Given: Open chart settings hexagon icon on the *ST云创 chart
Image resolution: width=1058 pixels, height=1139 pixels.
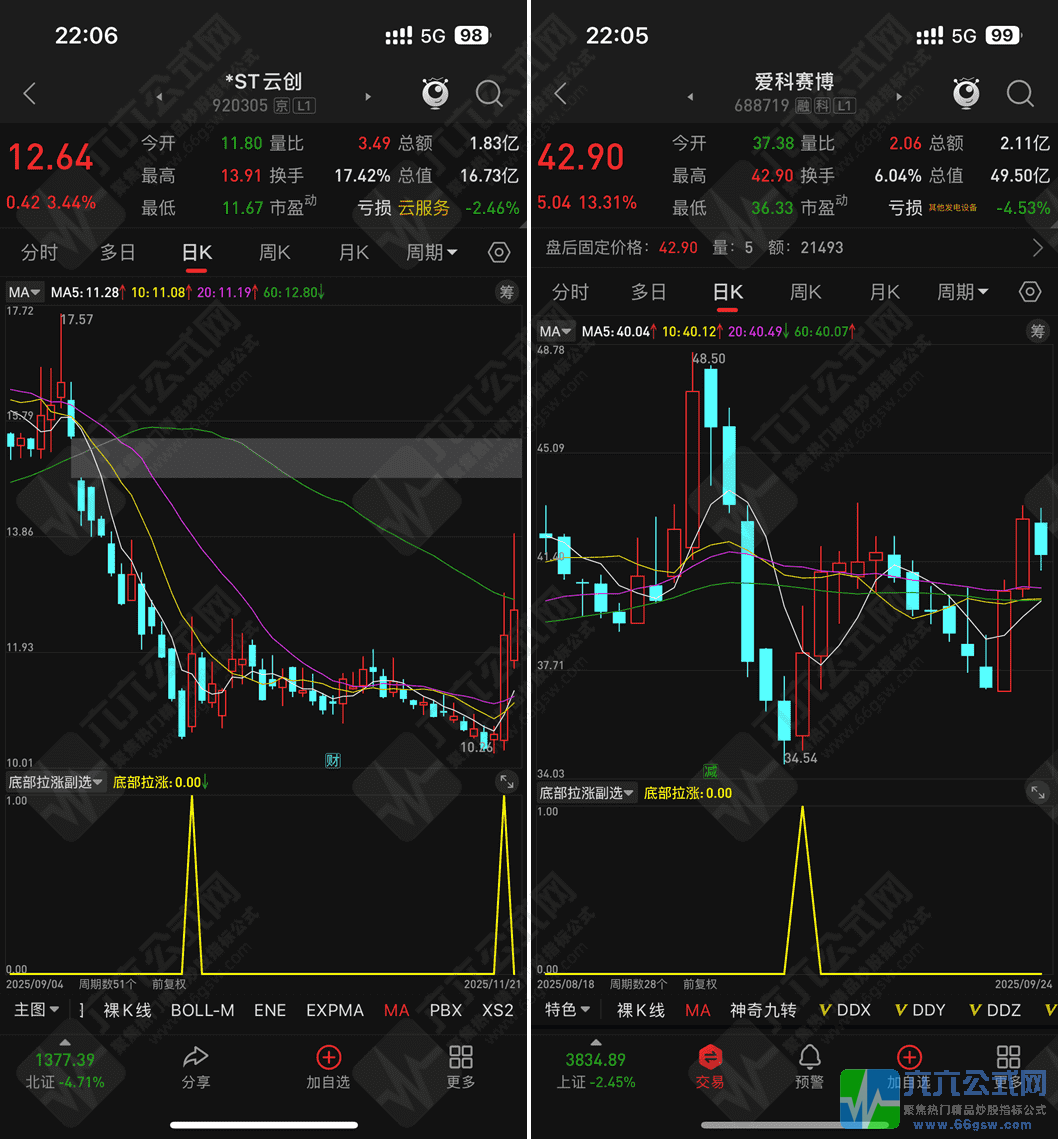Looking at the screenshot, I should 499,253.
